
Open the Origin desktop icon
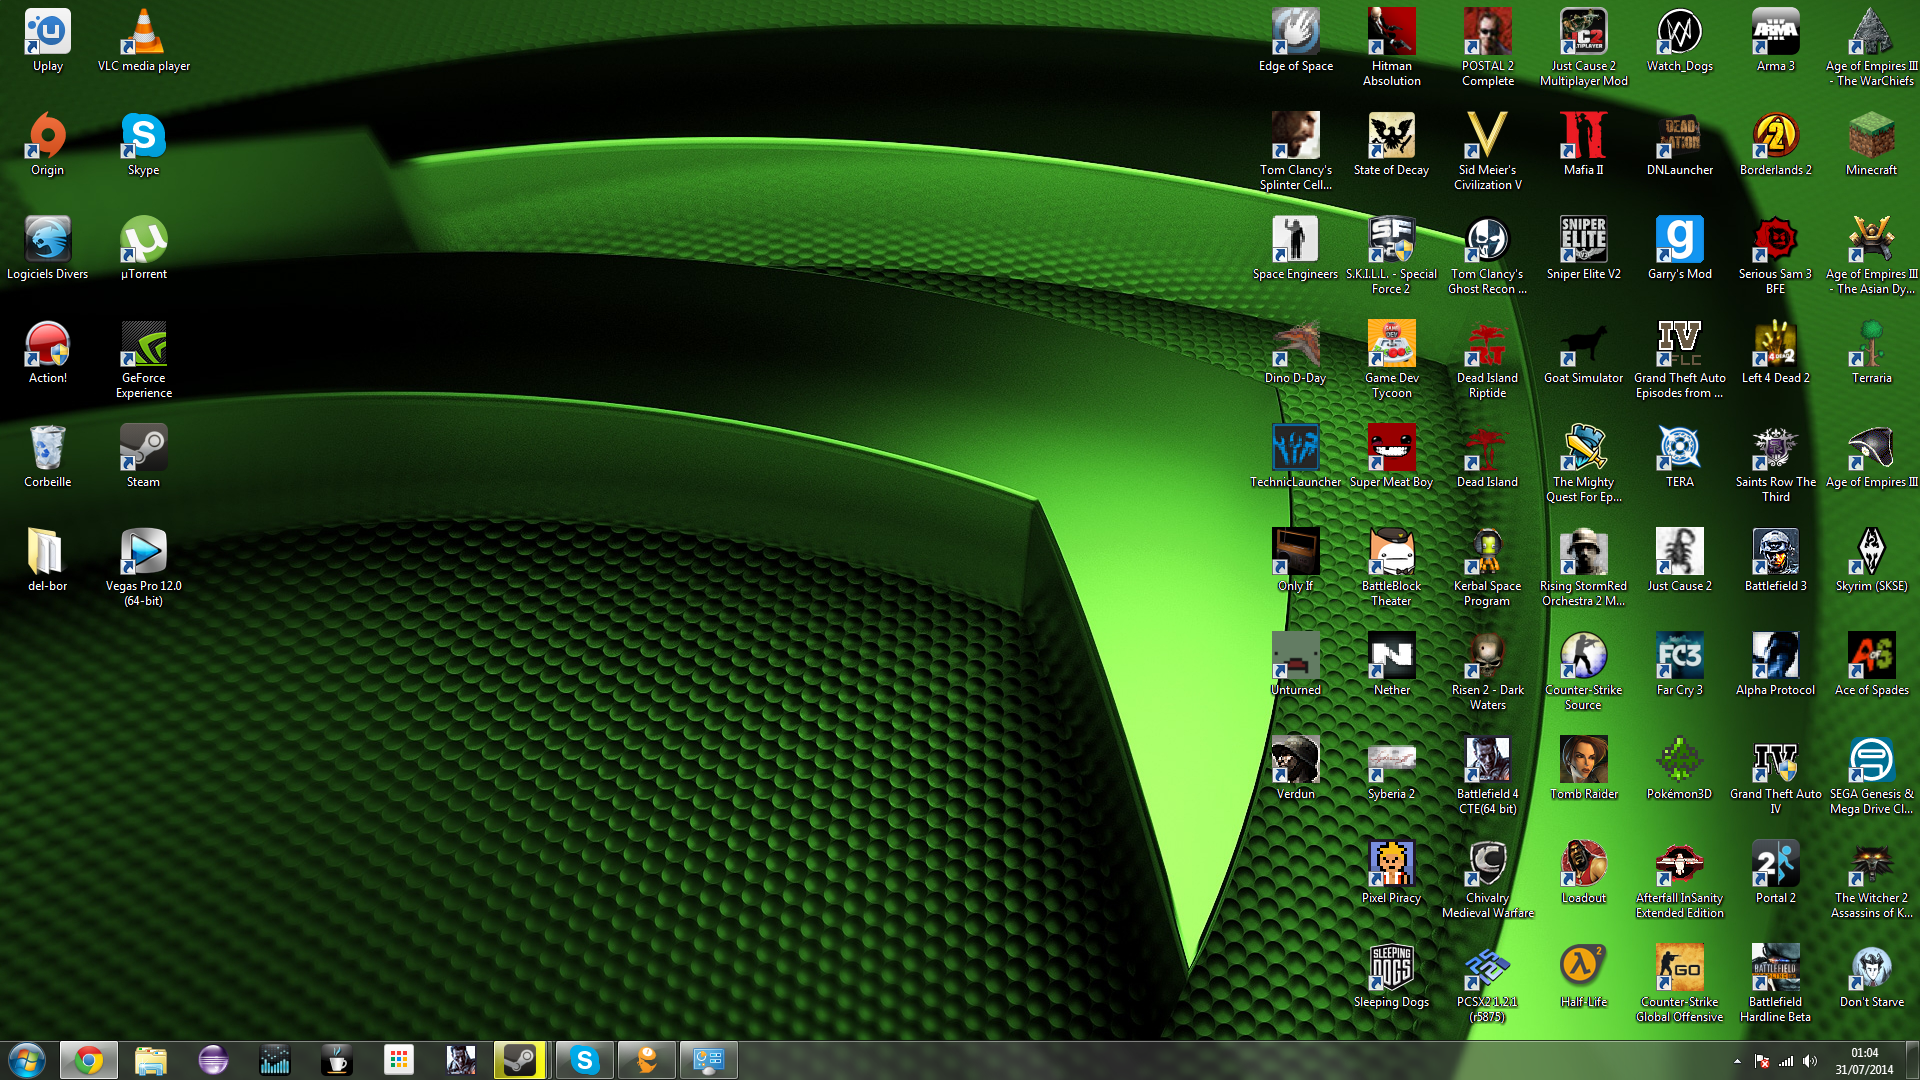coord(47,145)
